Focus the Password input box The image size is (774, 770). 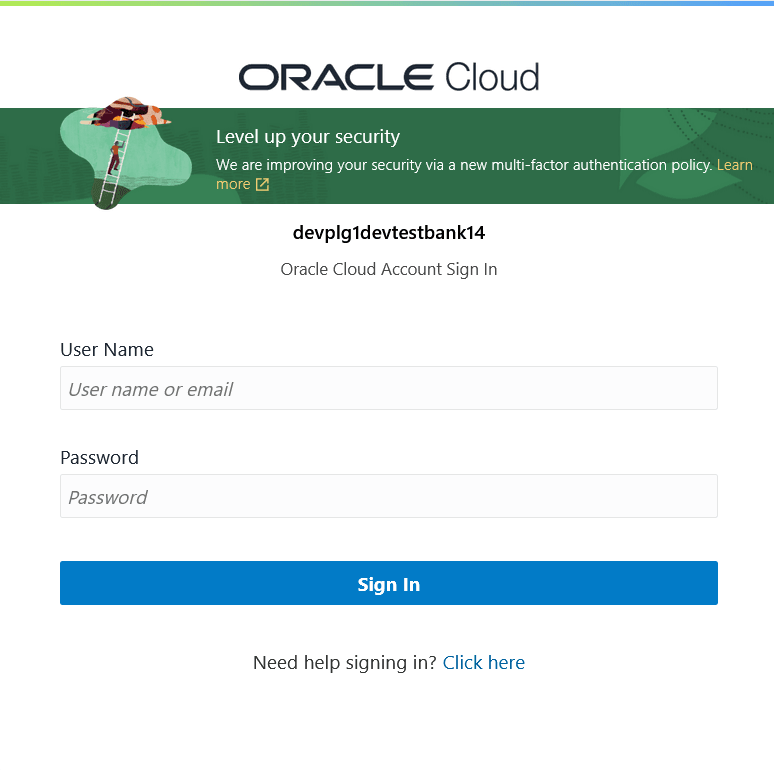click(x=389, y=496)
